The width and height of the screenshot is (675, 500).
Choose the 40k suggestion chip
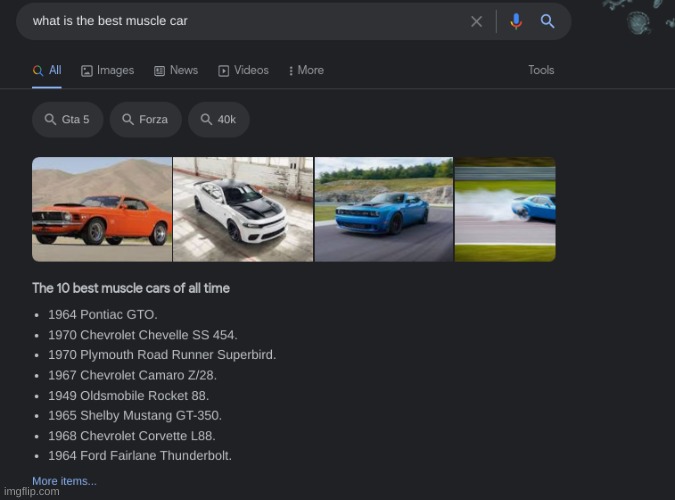pyautogui.click(x=218, y=119)
